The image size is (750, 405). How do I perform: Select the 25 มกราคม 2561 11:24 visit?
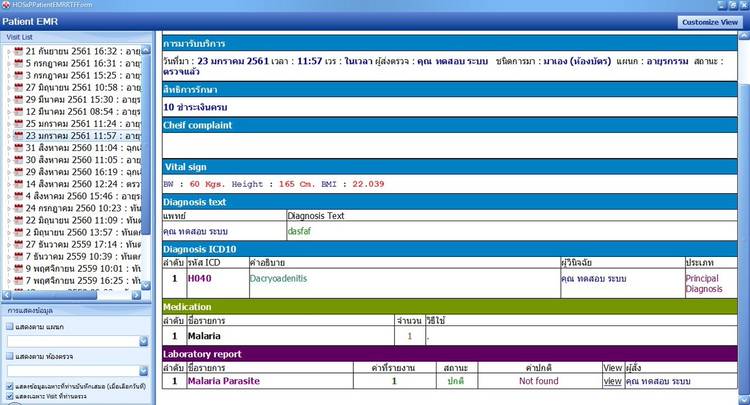pyautogui.click(x=85, y=123)
